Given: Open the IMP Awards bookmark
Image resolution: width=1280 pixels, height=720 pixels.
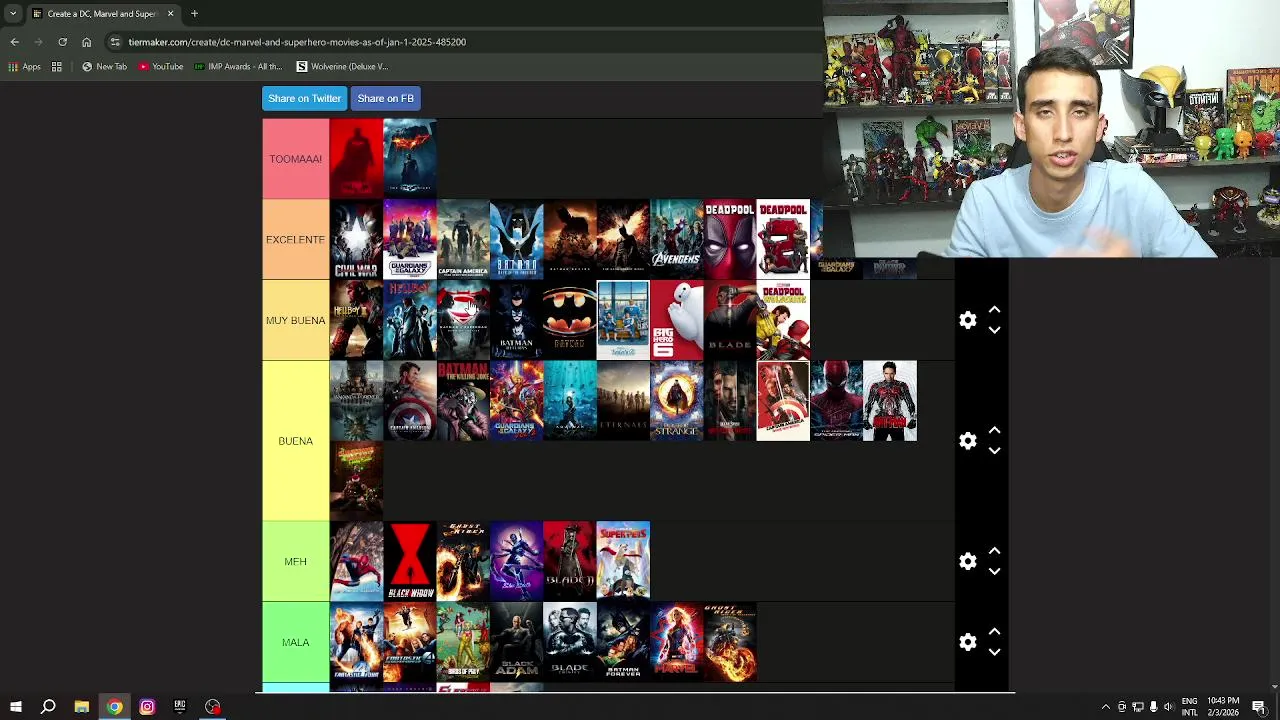Looking at the screenshot, I should [x=238, y=67].
